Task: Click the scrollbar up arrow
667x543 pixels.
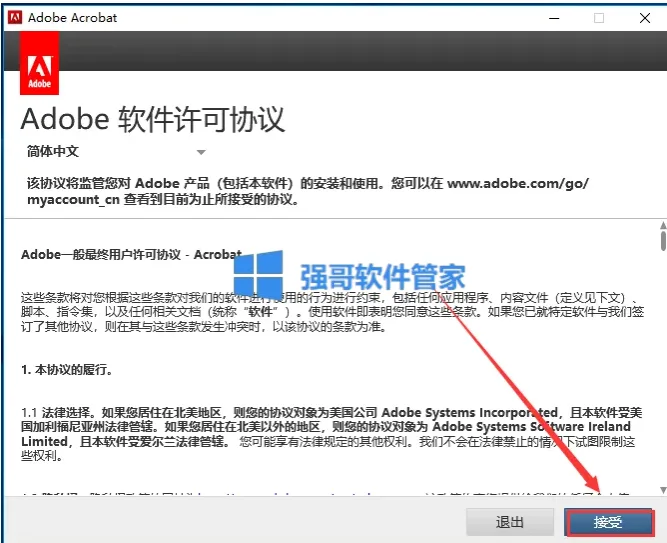Action: pyautogui.click(x=663, y=225)
